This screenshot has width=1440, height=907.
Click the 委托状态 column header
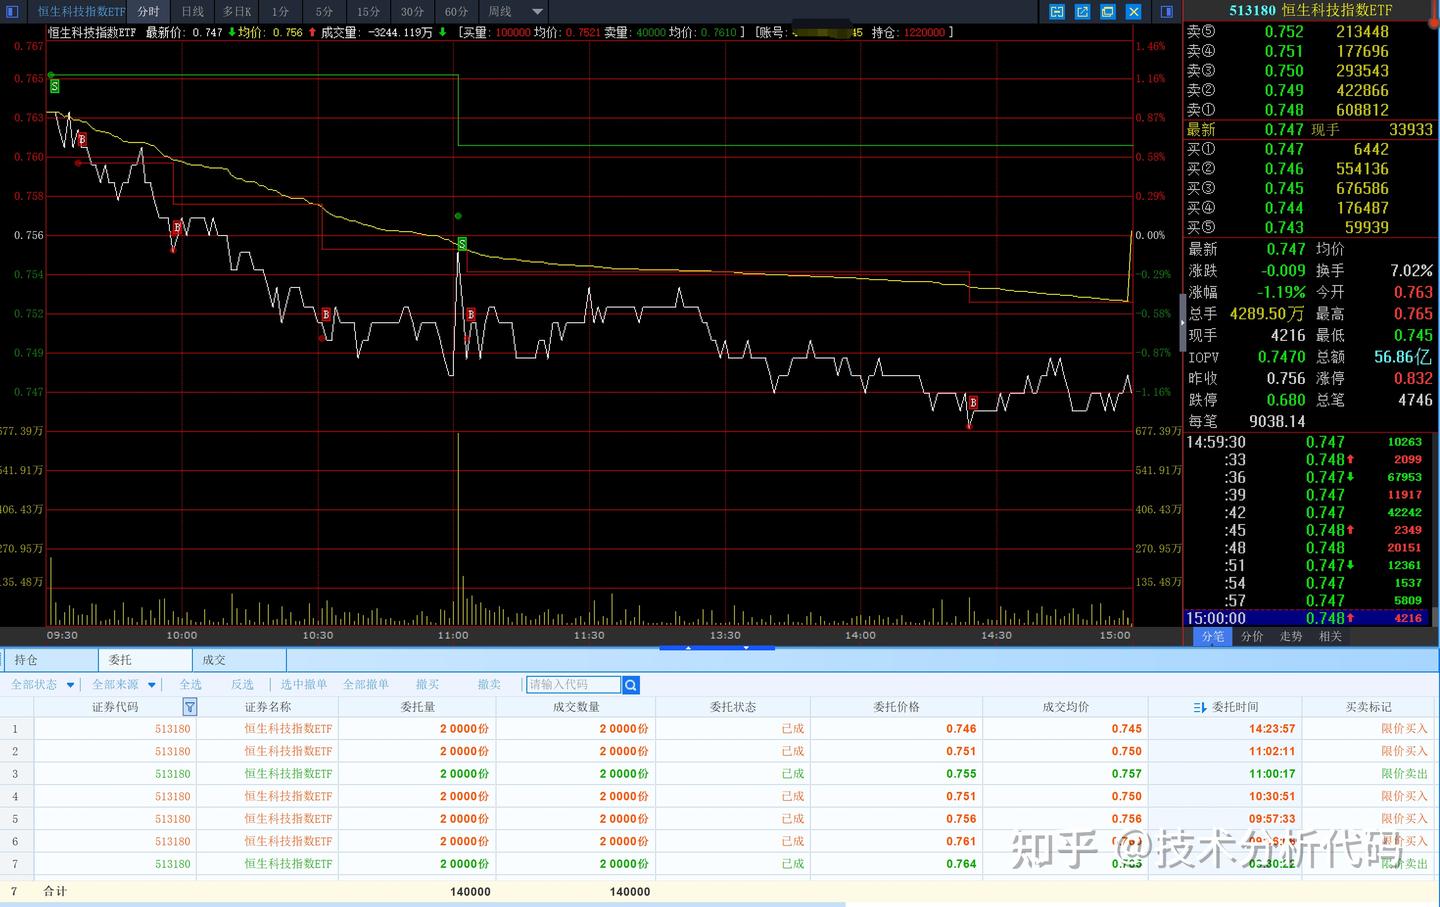[733, 707]
